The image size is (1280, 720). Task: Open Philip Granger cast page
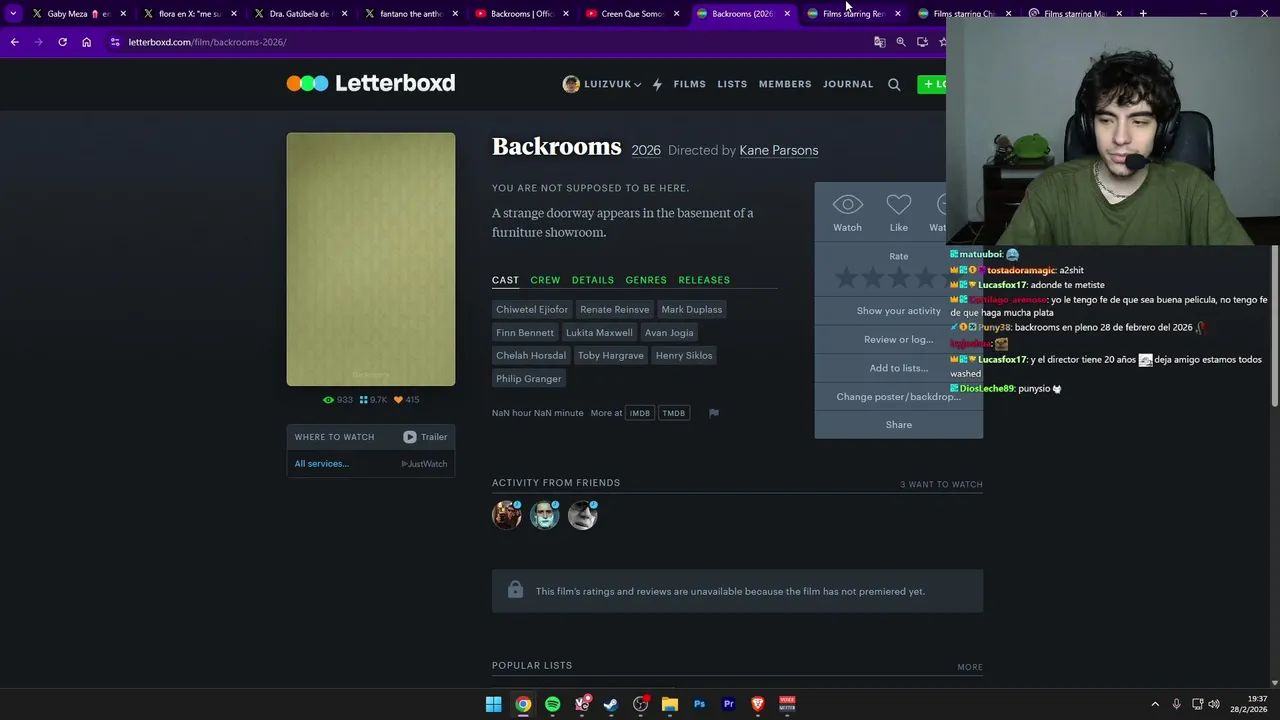(x=529, y=378)
